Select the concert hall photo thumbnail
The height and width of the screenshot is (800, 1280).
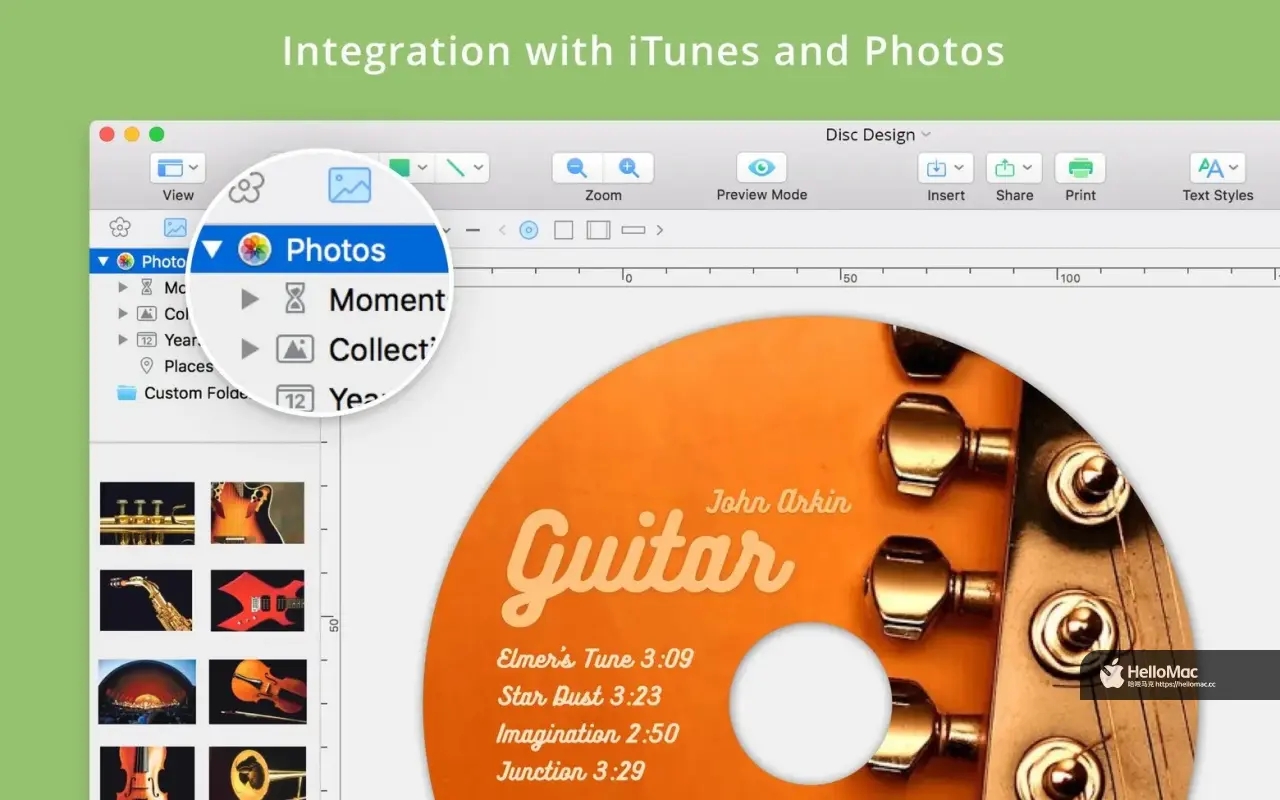pos(147,691)
